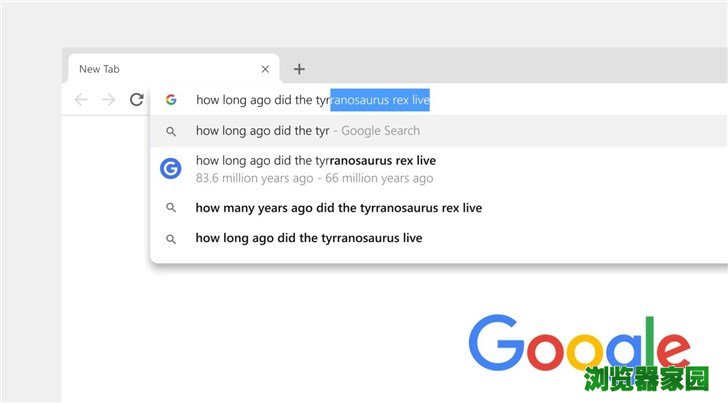This screenshot has width=728, height=403.
Task: Click the Google G icon in the address bar
Action: [171, 100]
